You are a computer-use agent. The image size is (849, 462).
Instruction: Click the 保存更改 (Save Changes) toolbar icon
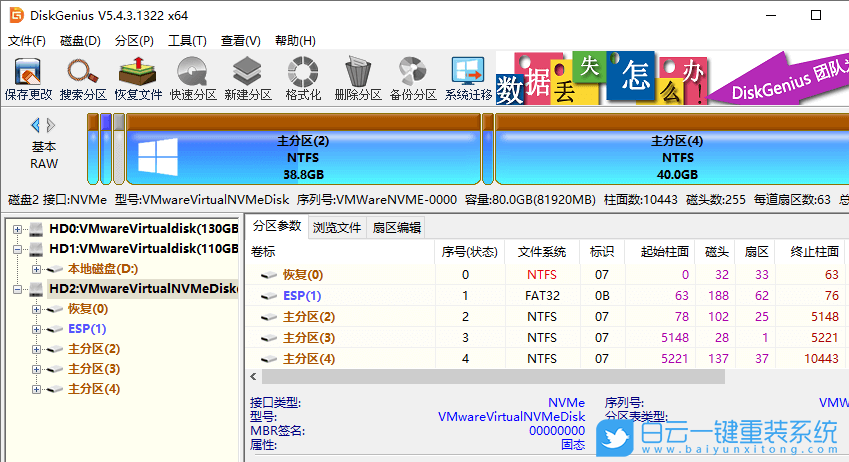pyautogui.click(x=28, y=78)
